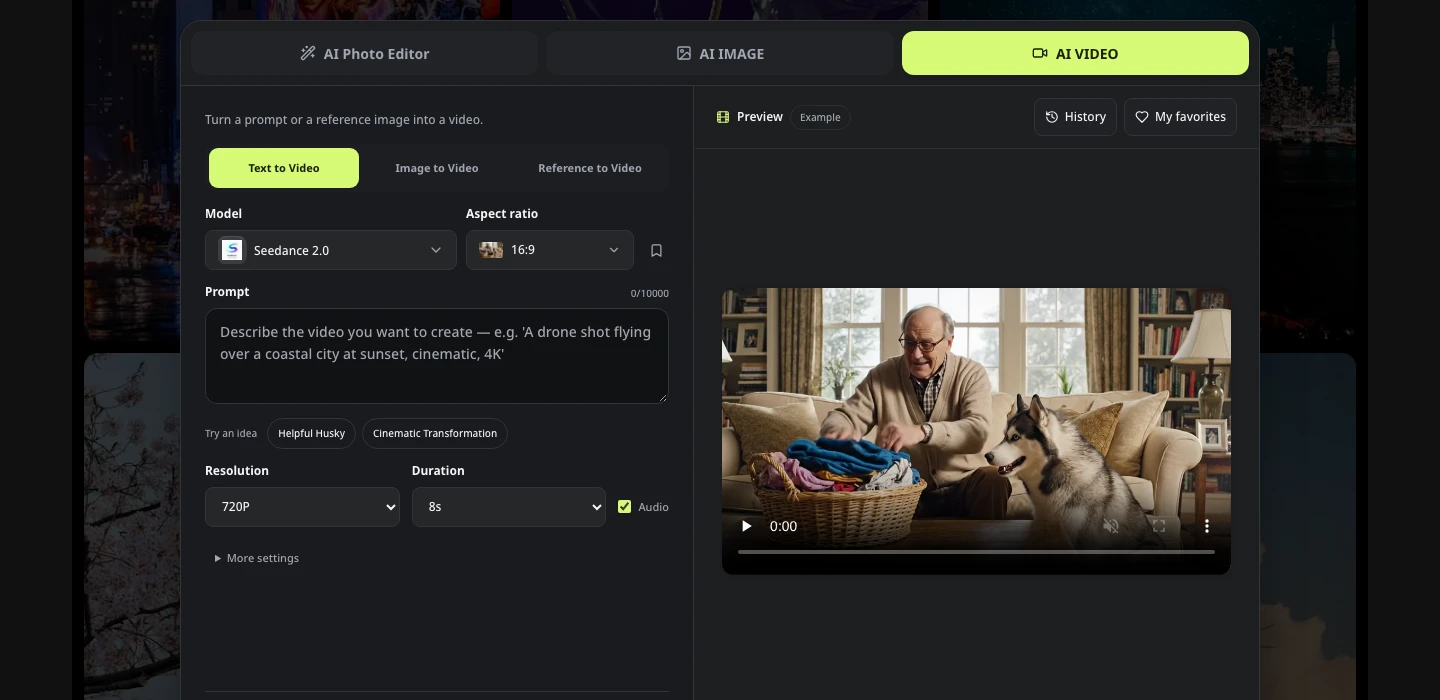Open the Seedance 2.0 model dropdown
This screenshot has height=700, width=1440.
pyautogui.click(x=331, y=250)
